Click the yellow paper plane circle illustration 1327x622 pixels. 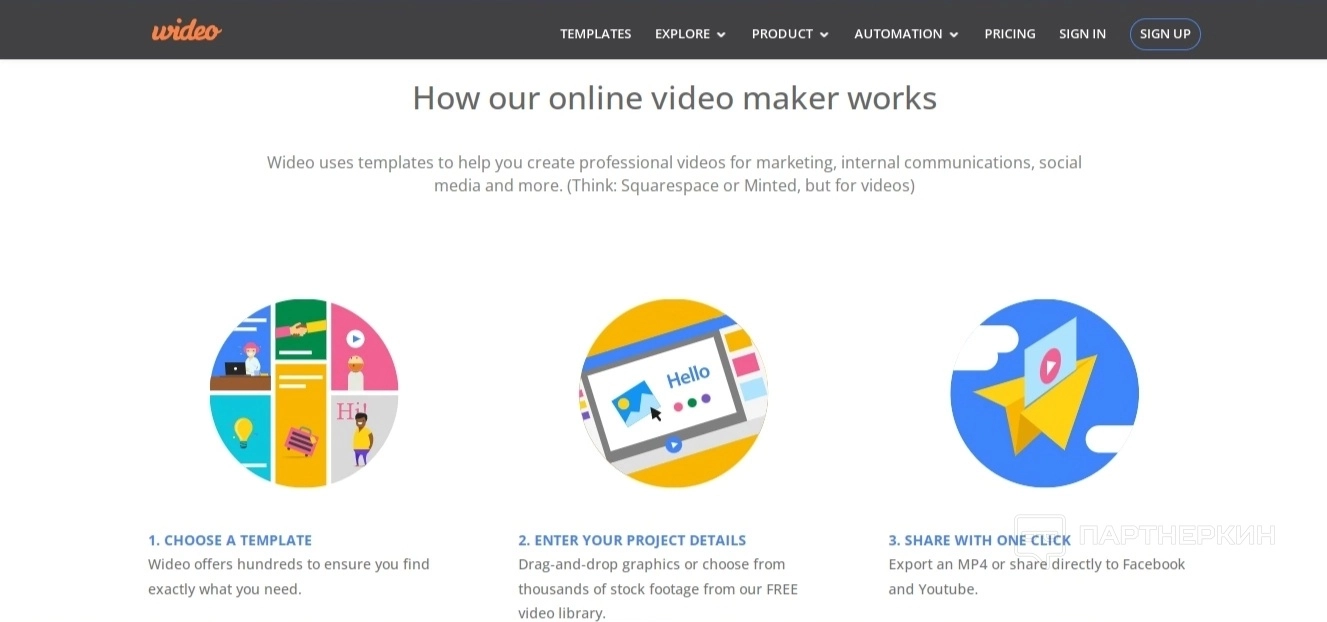(x=1044, y=393)
